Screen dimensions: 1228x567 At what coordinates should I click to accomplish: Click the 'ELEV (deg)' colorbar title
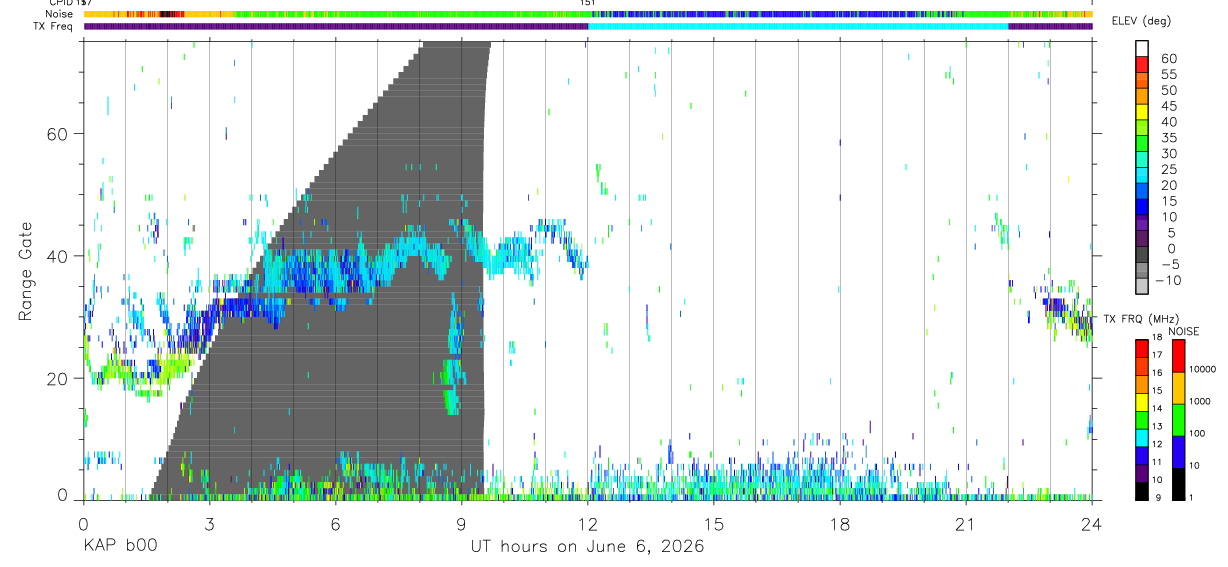[1141, 21]
